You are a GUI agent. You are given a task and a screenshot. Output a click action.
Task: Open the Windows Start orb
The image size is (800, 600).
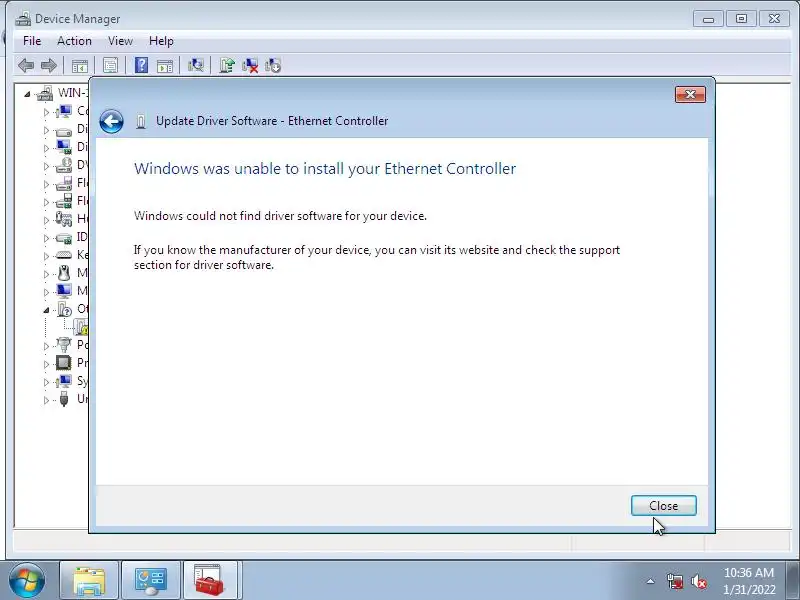click(x=27, y=580)
